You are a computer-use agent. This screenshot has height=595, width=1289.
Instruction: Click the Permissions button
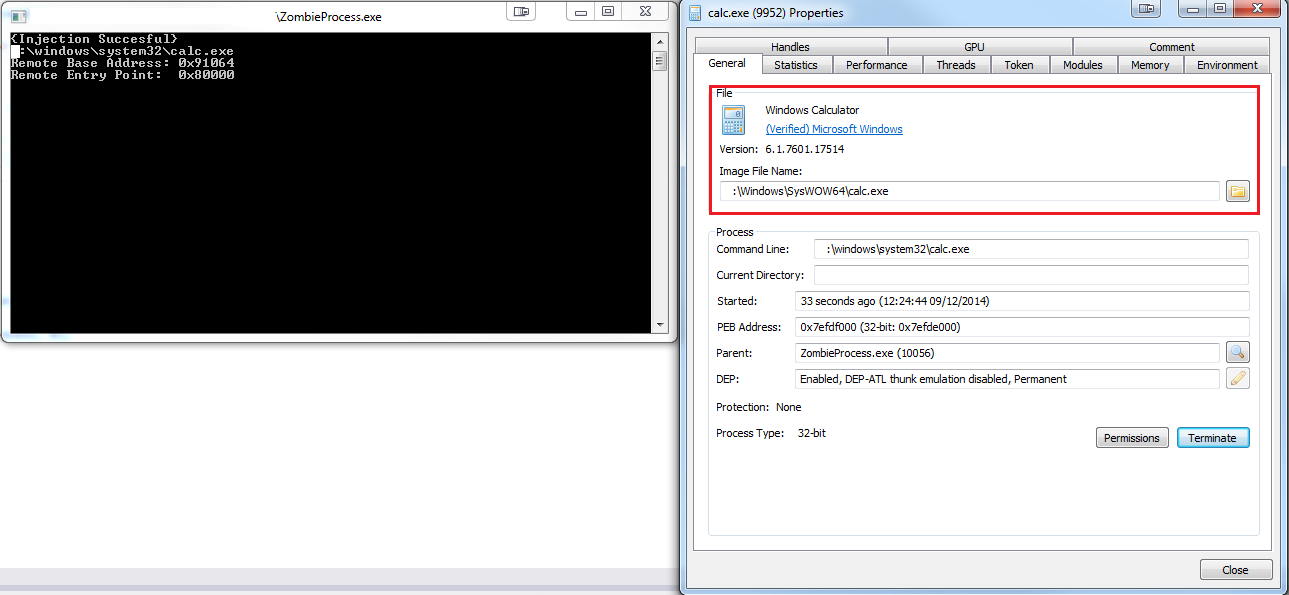pos(1132,438)
